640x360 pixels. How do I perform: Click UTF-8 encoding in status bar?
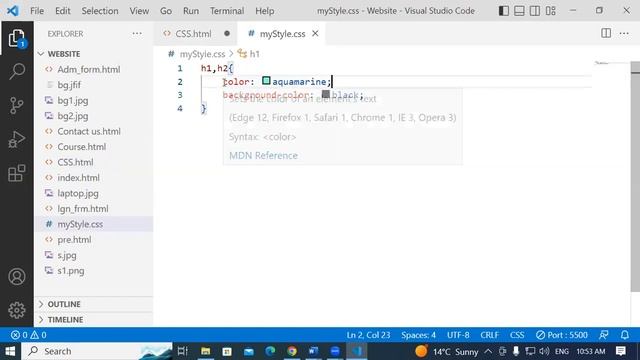point(458,335)
